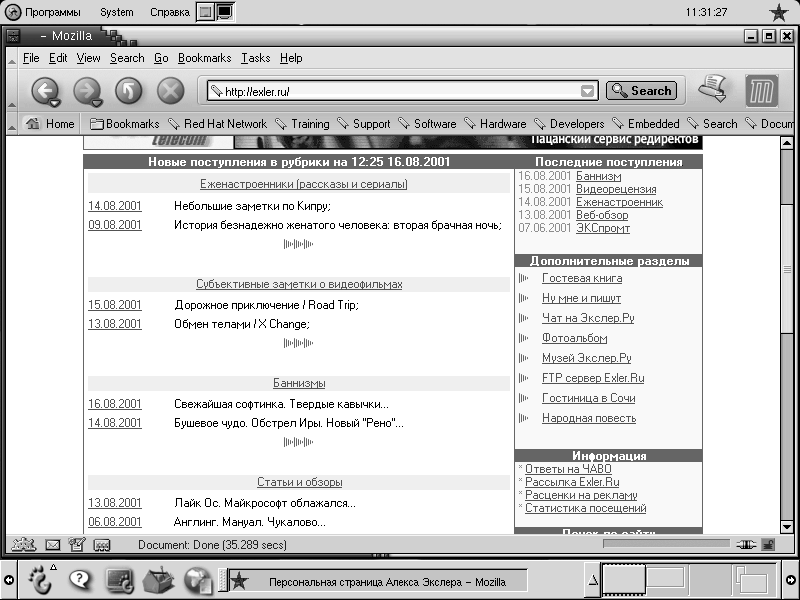This screenshot has height=600, width=800.
Task: Click the Print toolbar icon
Action: coord(712,90)
